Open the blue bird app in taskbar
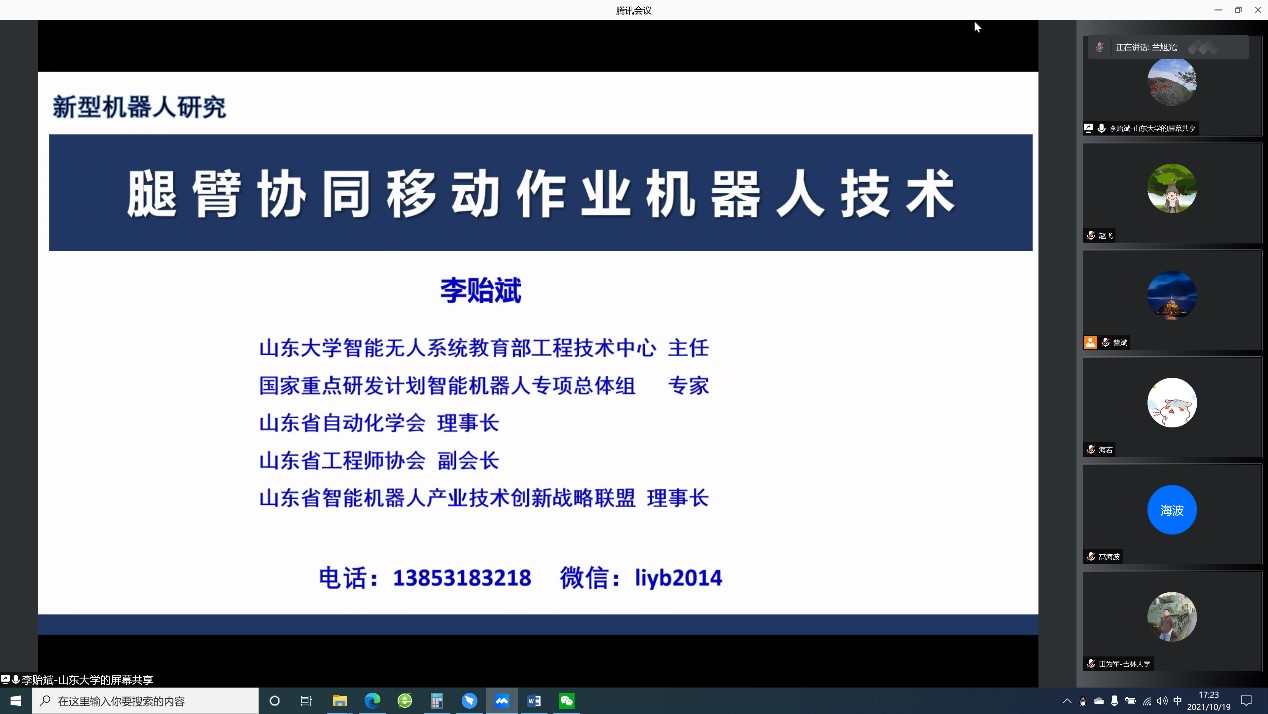Viewport: 1268px width, 714px height. pos(469,701)
